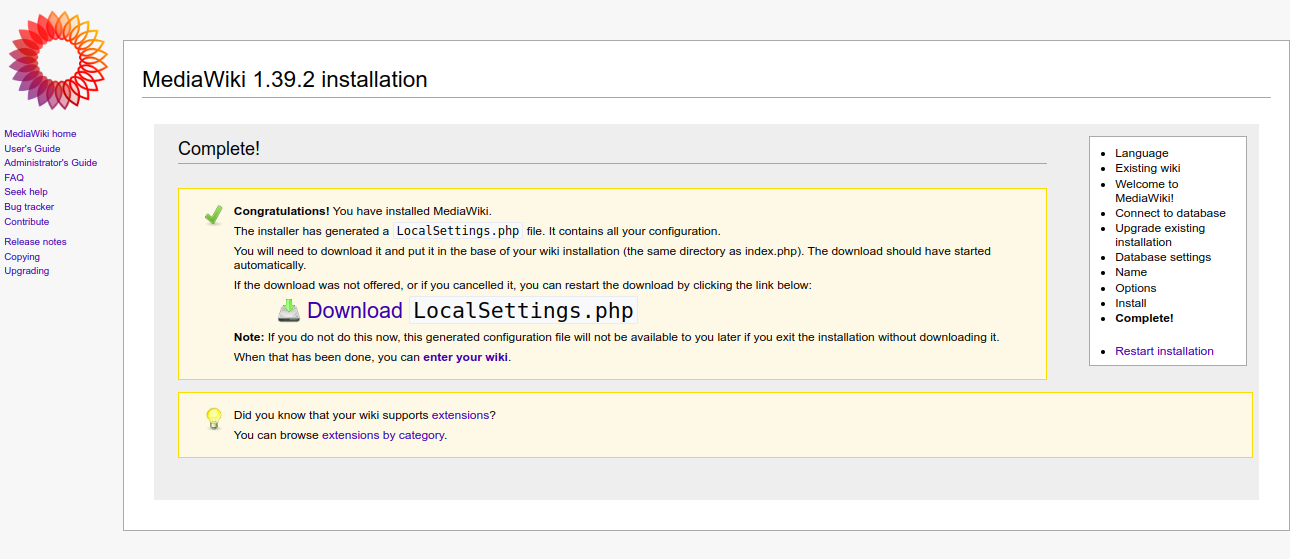The width and height of the screenshot is (1290, 559).
Task: Click the MediaWiki sunflower logo
Action: click(58, 60)
